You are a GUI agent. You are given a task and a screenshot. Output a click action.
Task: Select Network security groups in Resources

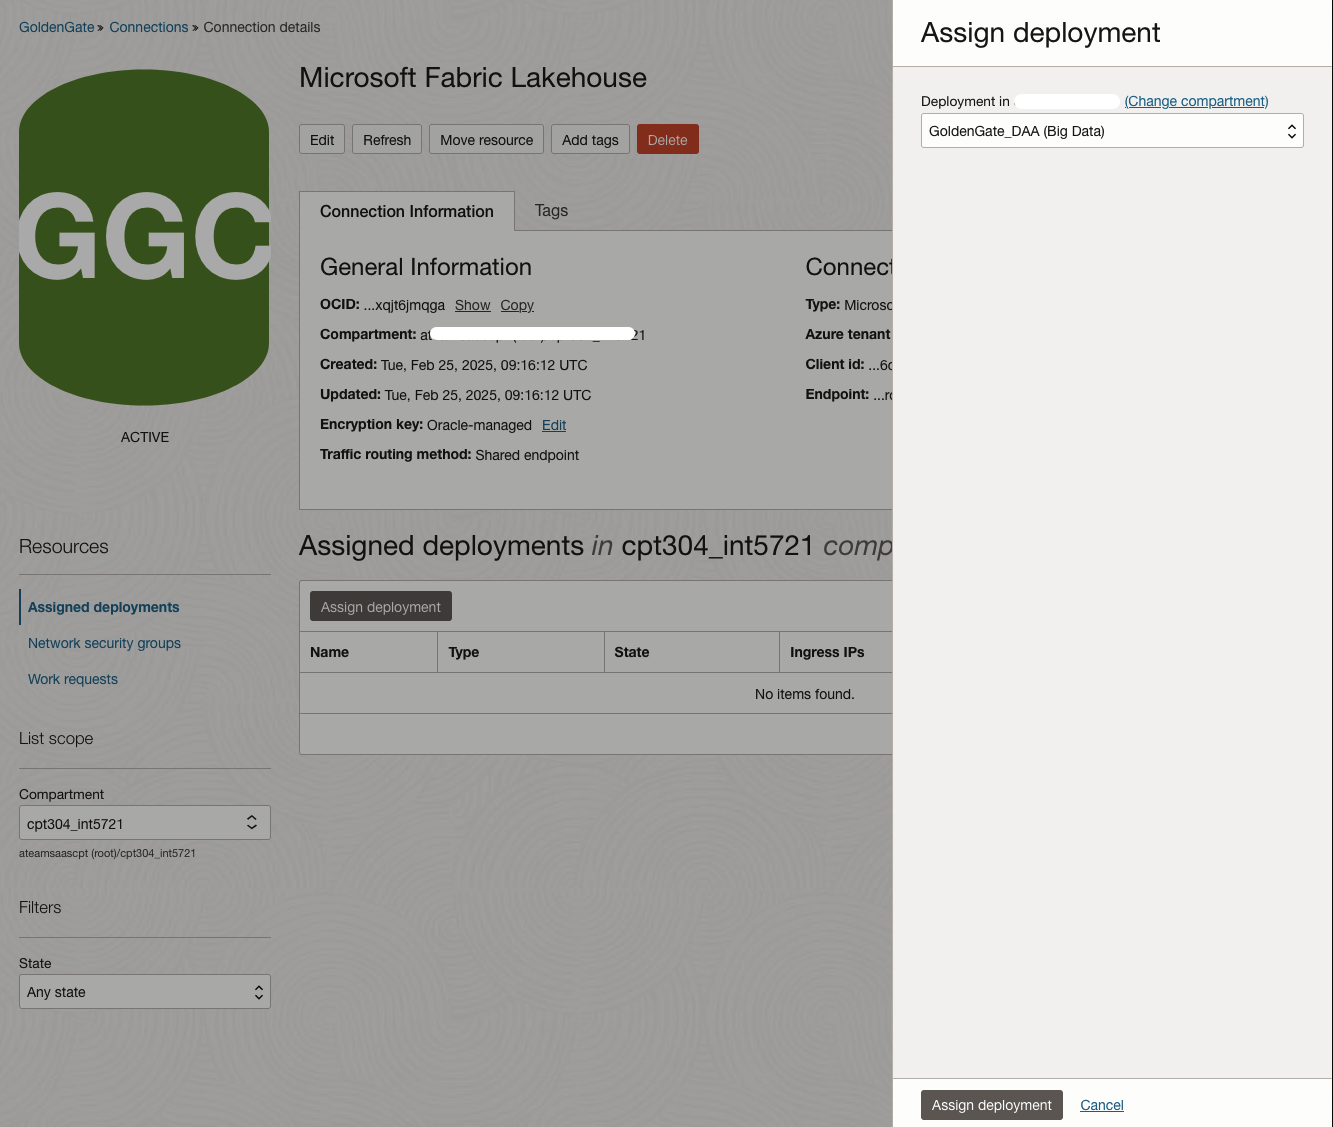point(104,643)
